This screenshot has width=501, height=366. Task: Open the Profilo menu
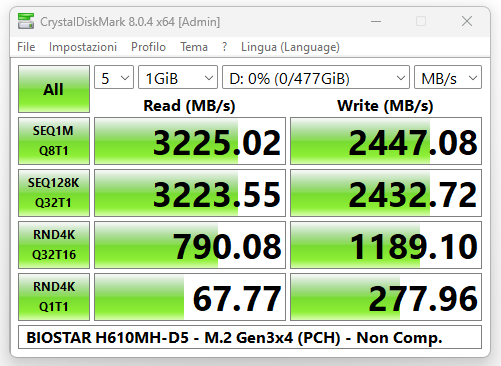[x=148, y=47]
